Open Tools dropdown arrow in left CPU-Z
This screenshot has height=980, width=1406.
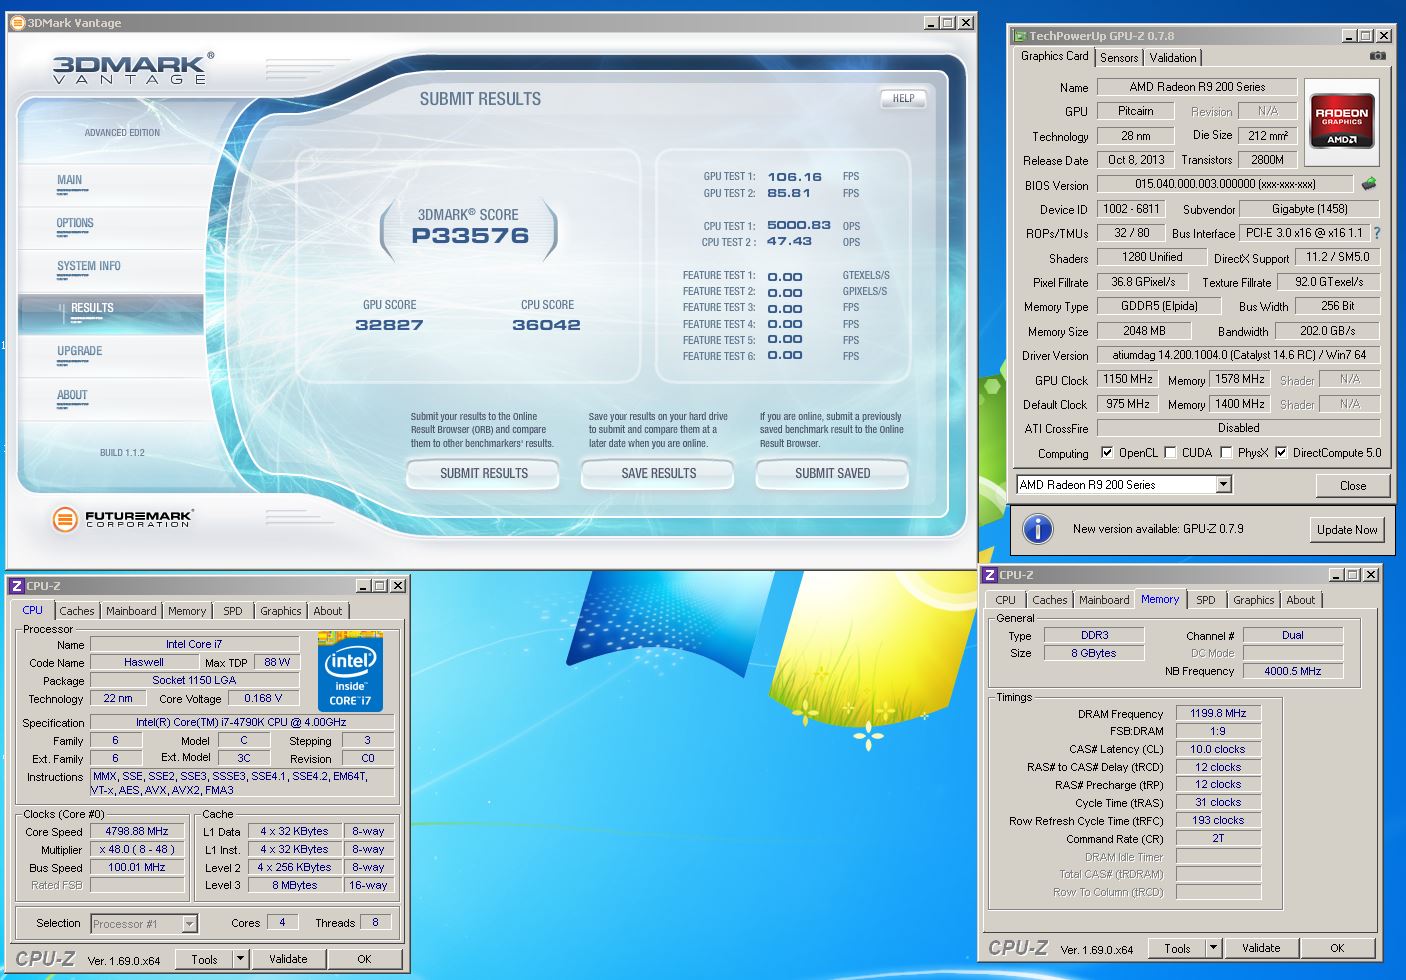coord(240,959)
